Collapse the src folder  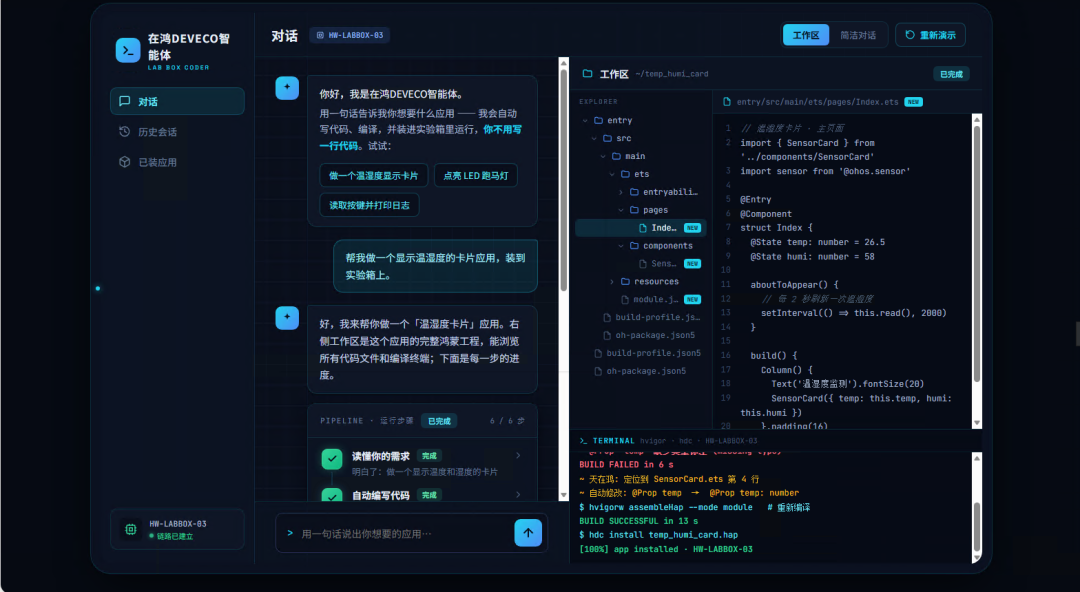(594, 138)
